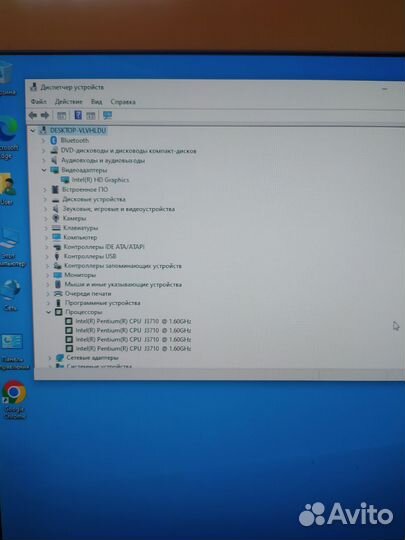Screen dimensions: 405x540
Task: Click the Контроллеры USB category icon
Action: pyautogui.click(x=57, y=256)
